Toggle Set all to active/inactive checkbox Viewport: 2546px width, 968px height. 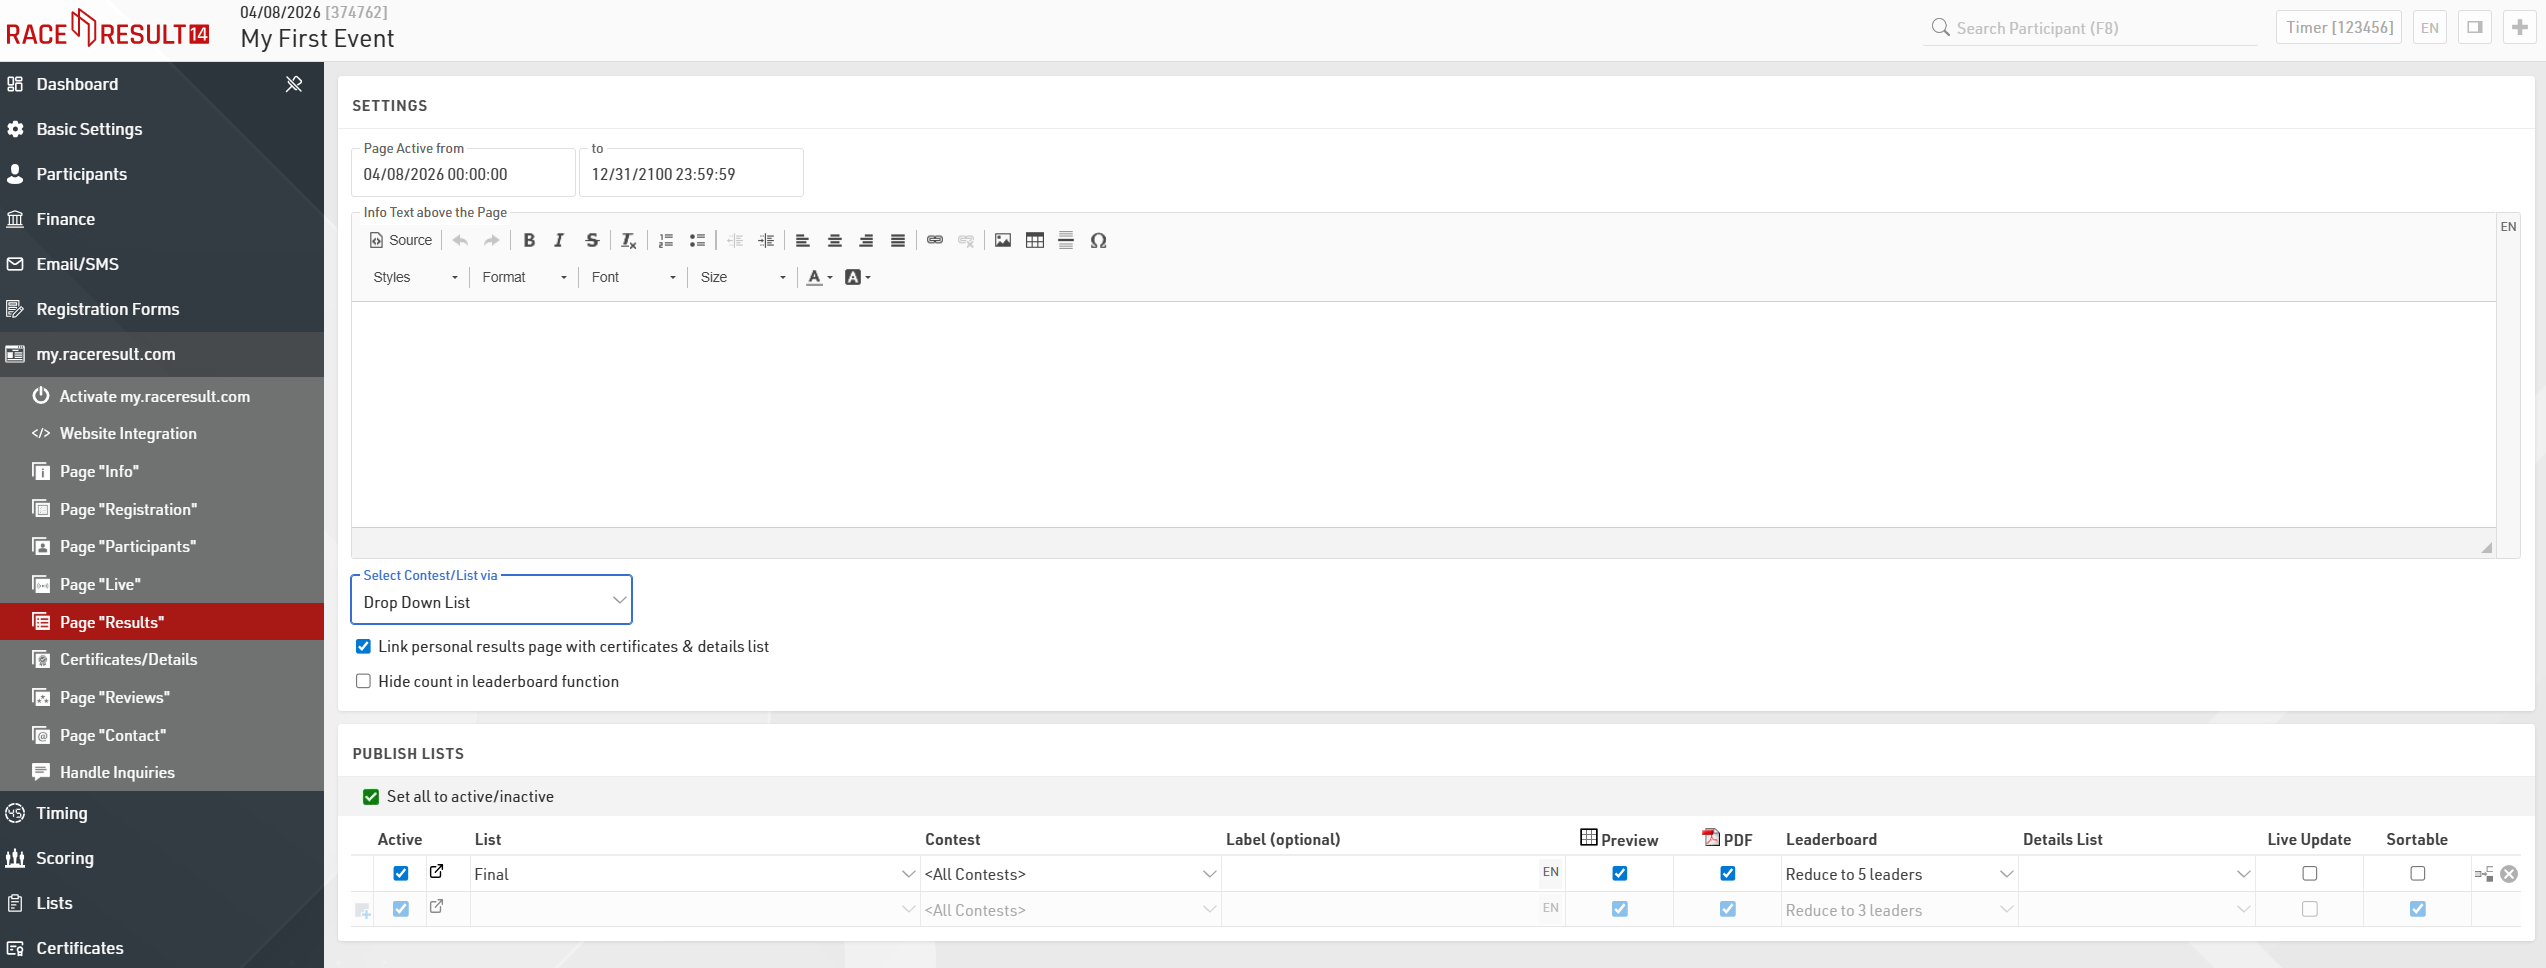tap(371, 797)
